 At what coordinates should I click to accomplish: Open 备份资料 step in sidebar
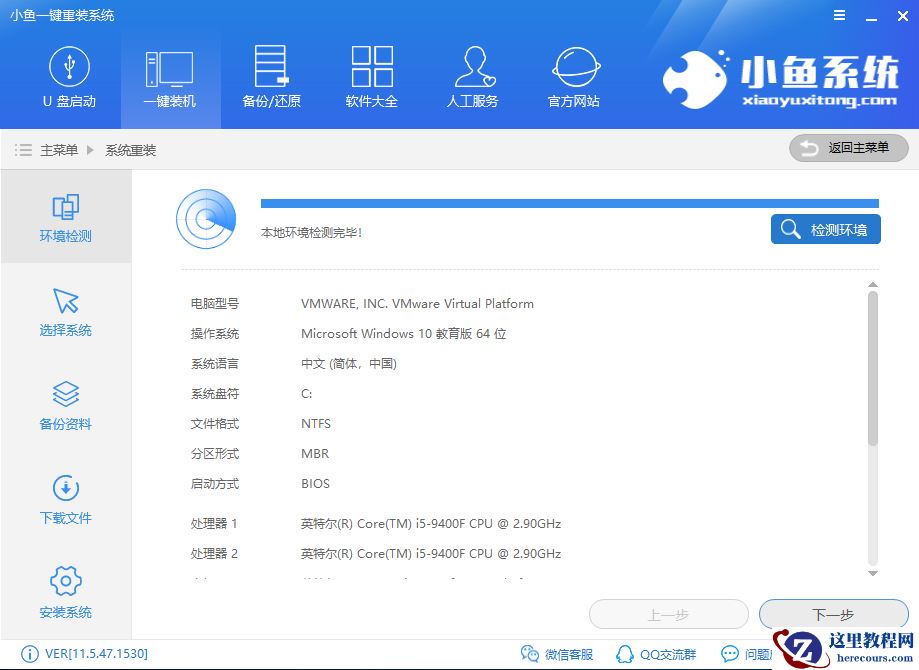65,405
